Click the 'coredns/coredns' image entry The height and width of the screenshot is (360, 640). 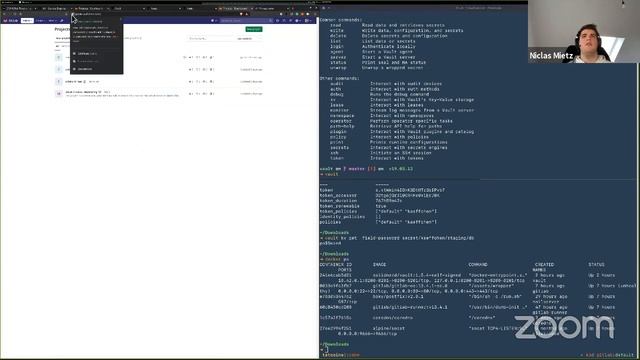393,318
